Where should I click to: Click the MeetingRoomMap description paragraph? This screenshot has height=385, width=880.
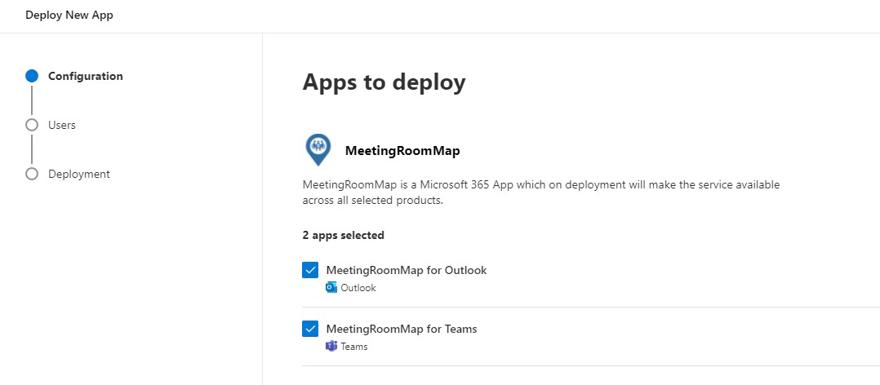[x=541, y=192]
